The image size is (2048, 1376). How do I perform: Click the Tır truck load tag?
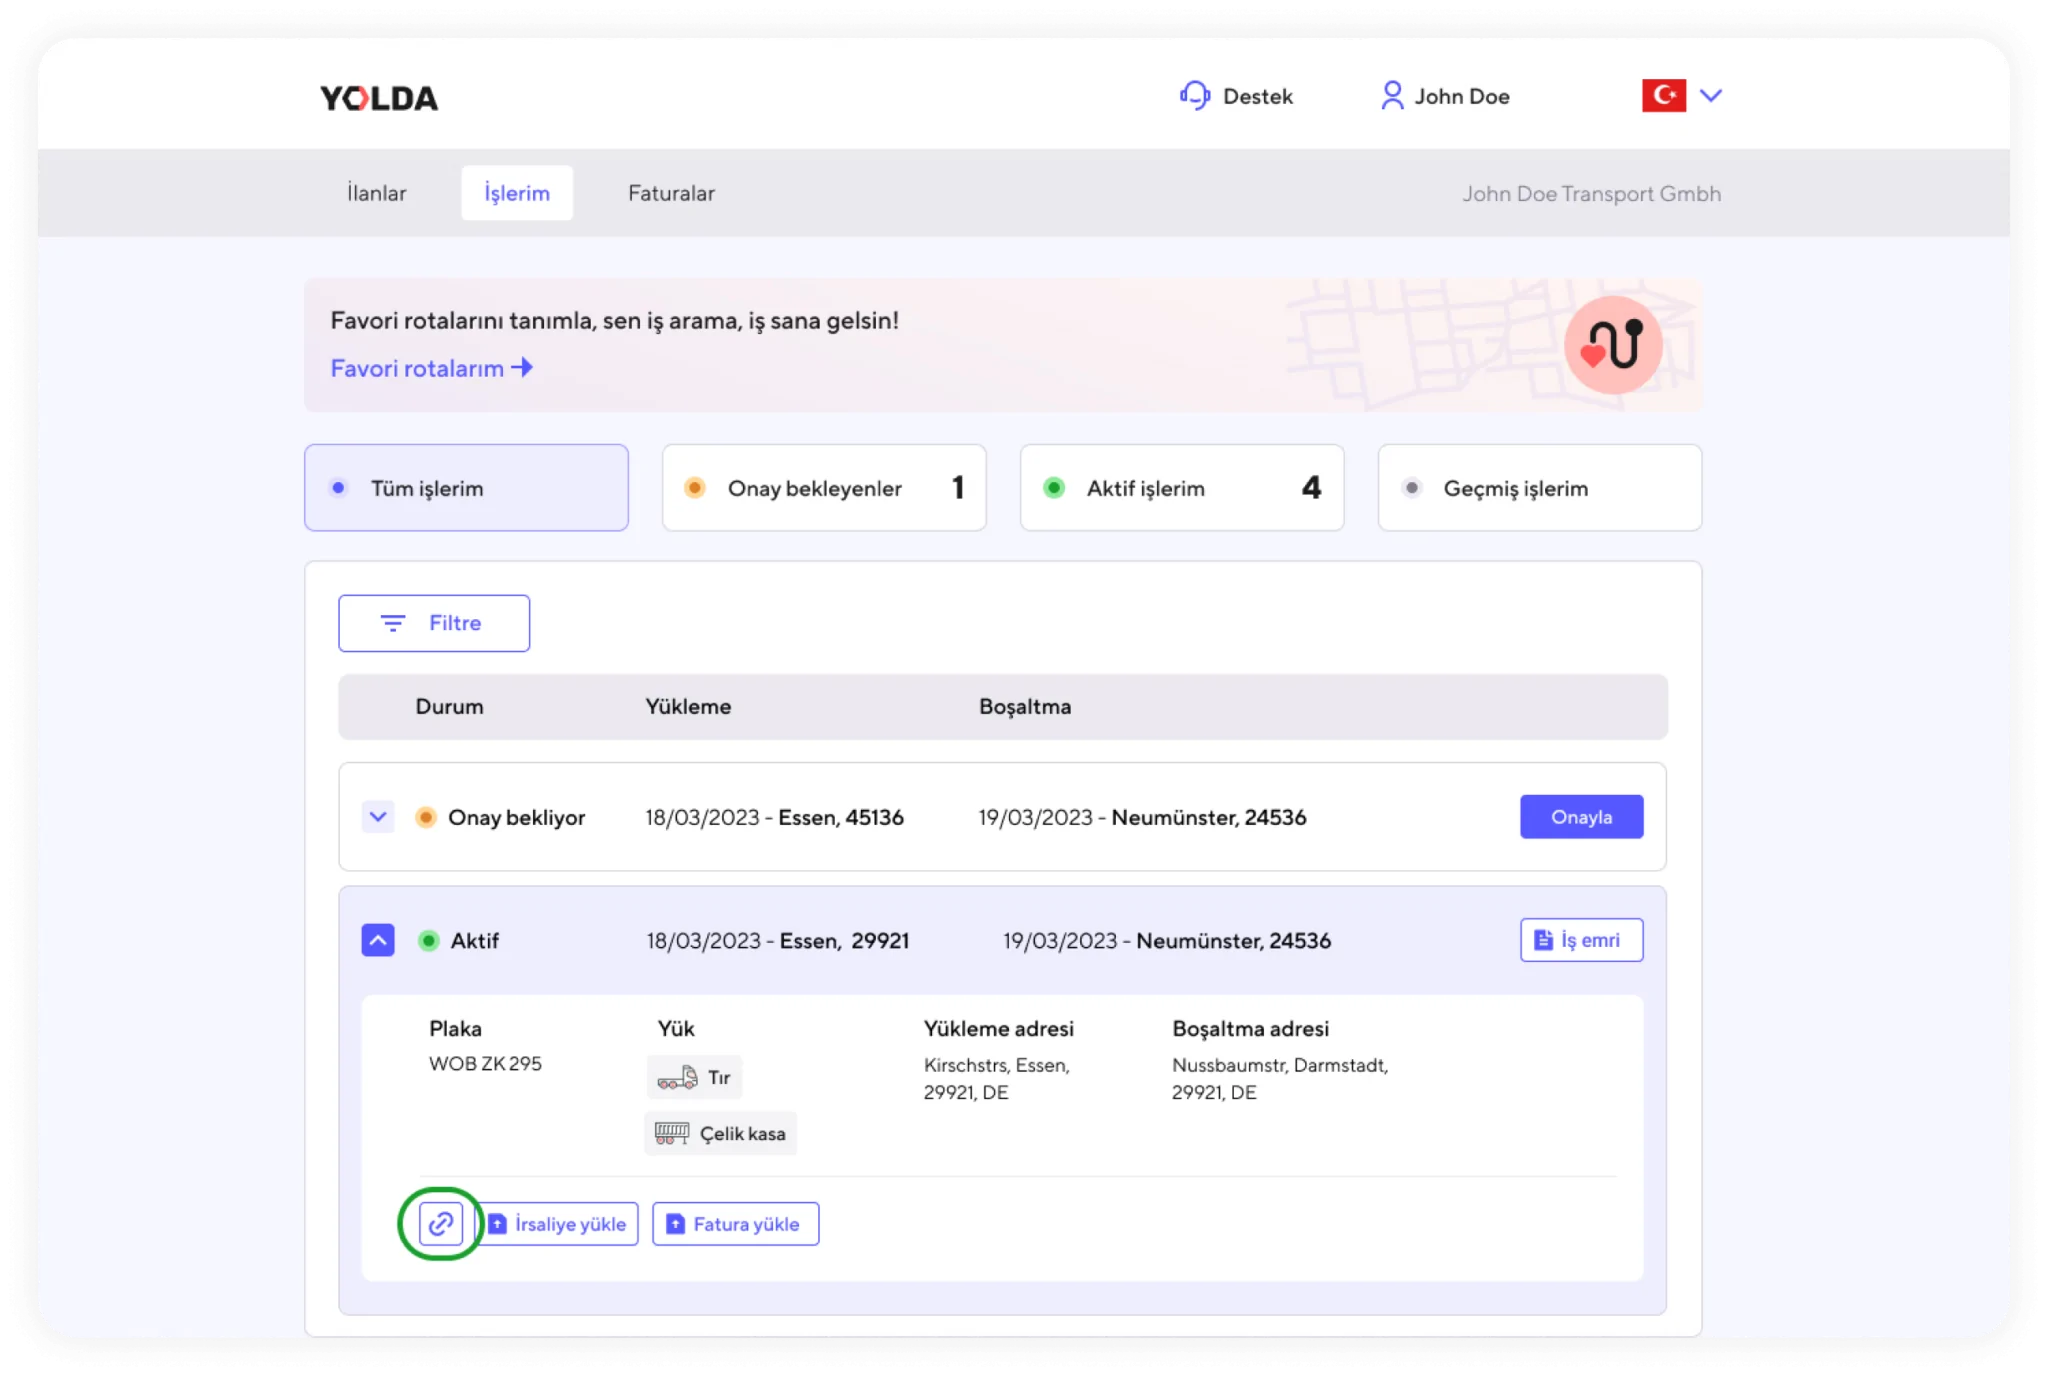tap(694, 1077)
